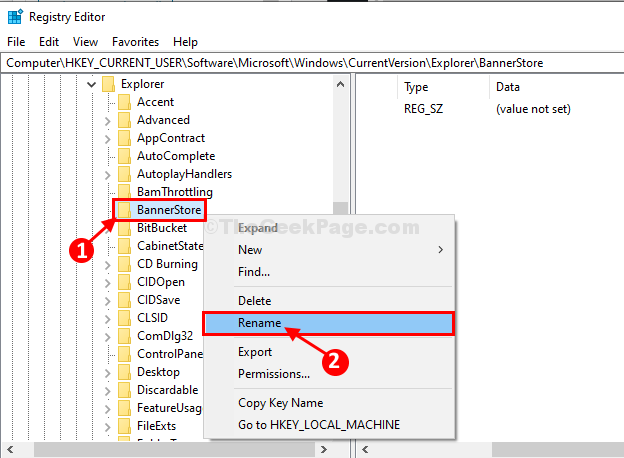This screenshot has height=458, width=624.
Task: Click the Type column header
Action: [416, 87]
